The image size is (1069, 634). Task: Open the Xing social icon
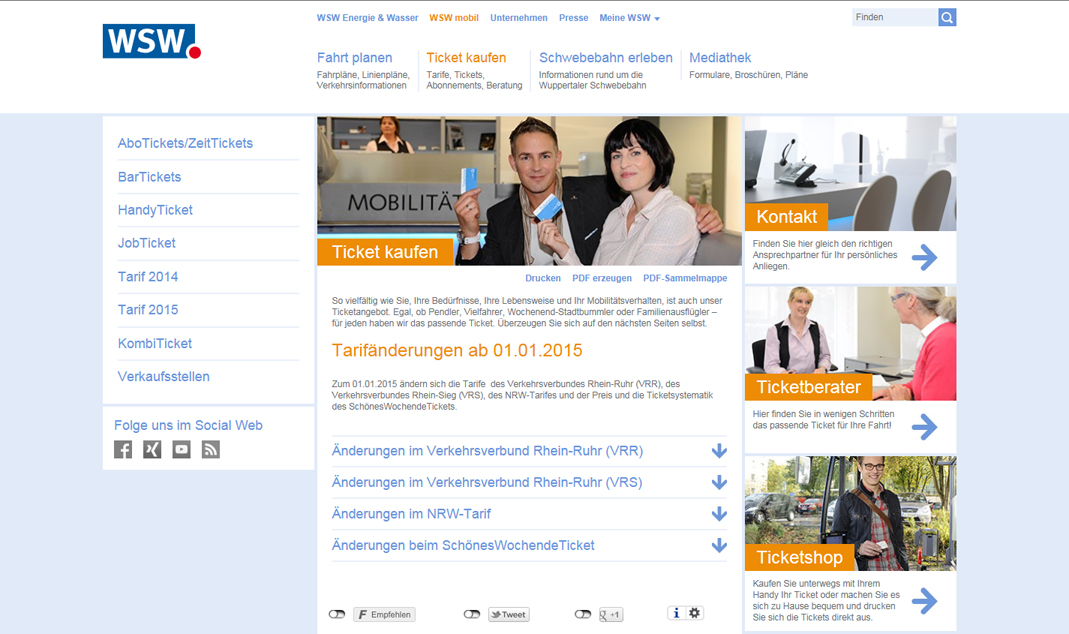pyautogui.click(x=152, y=449)
